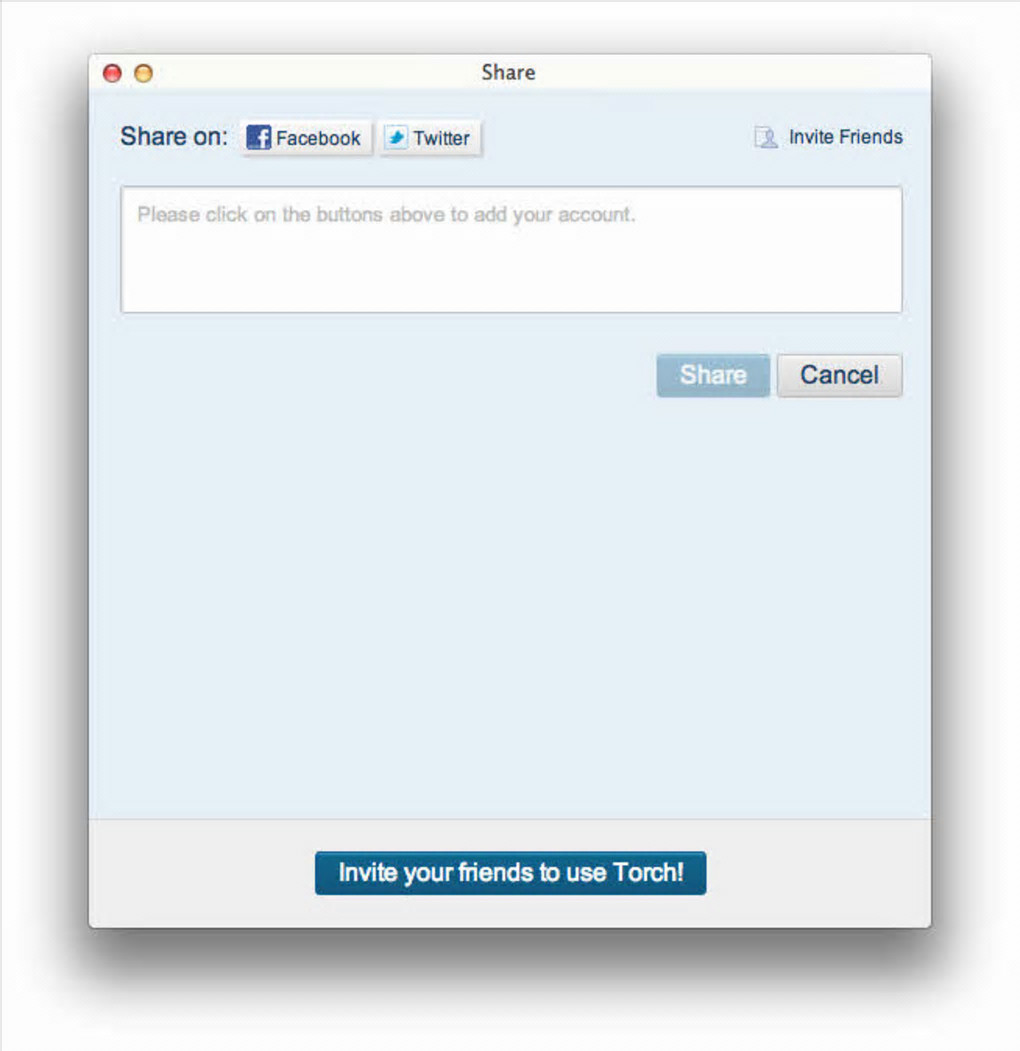Click the Facebook logo icon
The height and width of the screenshot is (1051, 1020).
pos(259,137)
